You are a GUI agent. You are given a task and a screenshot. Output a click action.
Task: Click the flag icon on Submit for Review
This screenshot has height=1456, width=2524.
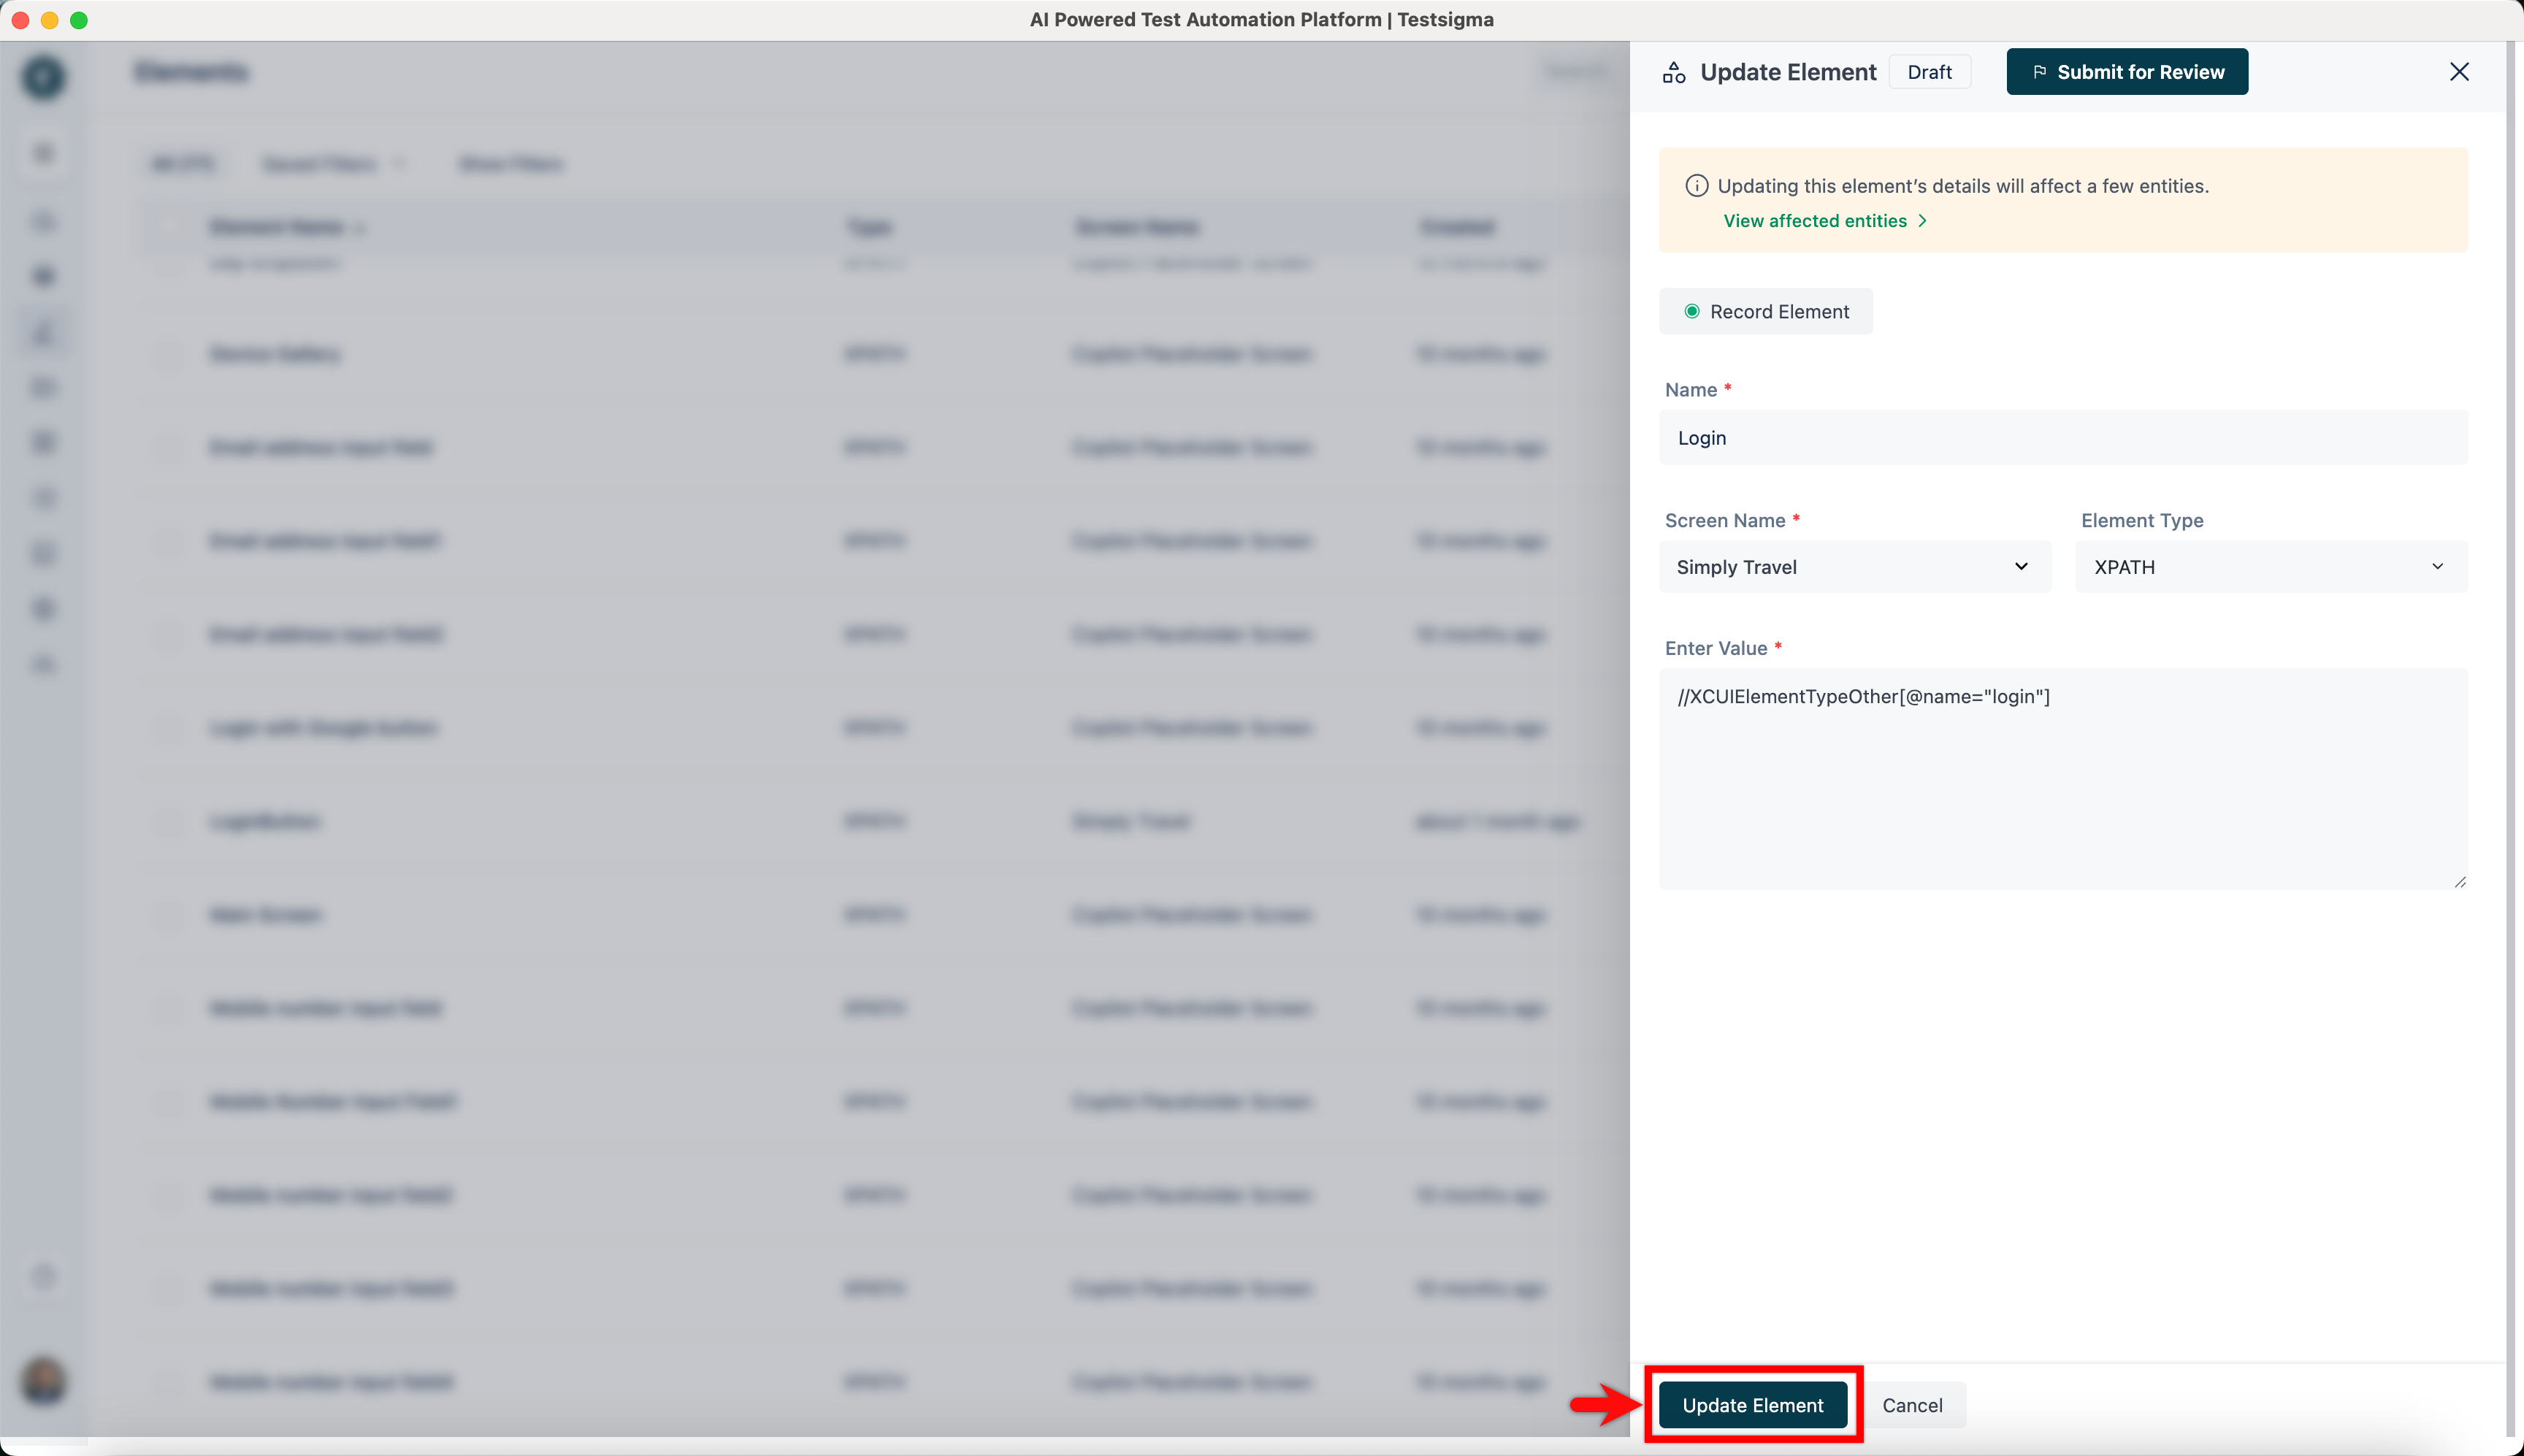point(2039,72)
